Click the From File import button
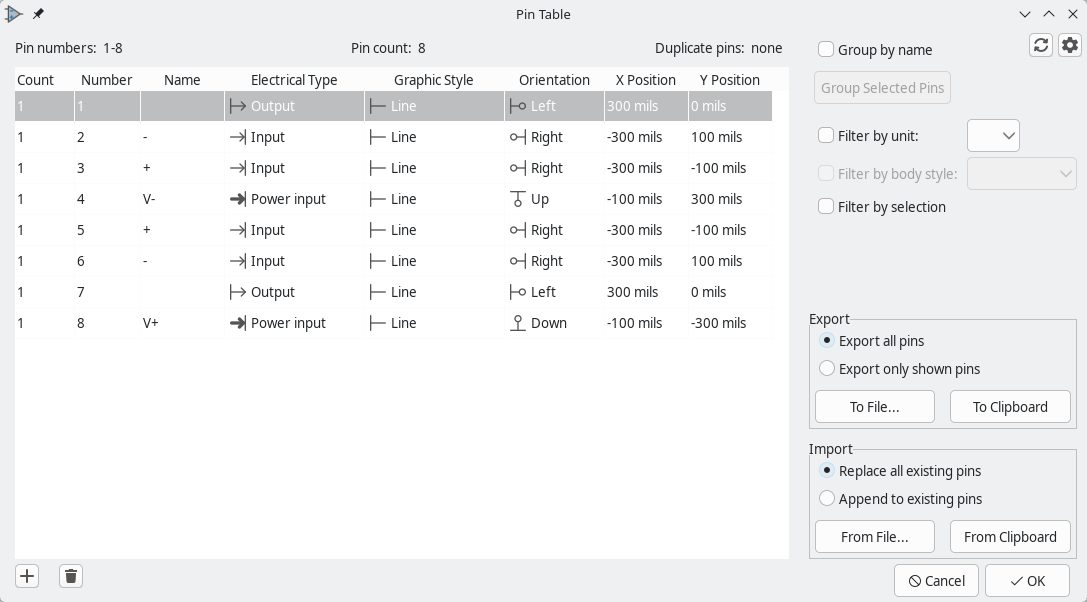Image resolution: width=1087 pixels, height=602 pixels. point(875,537)
